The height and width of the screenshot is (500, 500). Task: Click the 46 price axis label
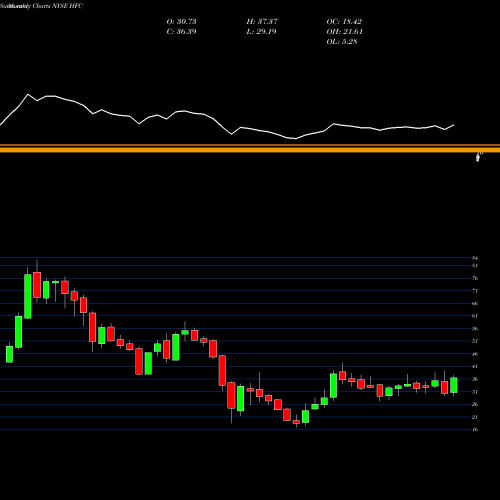click(475, 354)
